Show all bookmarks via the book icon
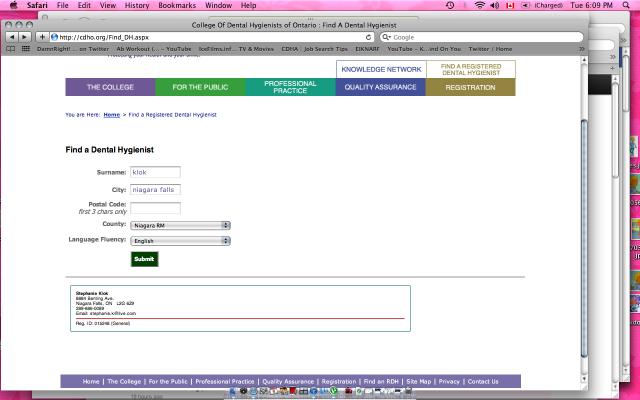Screen dimensions: 640x400 [11, 49]
